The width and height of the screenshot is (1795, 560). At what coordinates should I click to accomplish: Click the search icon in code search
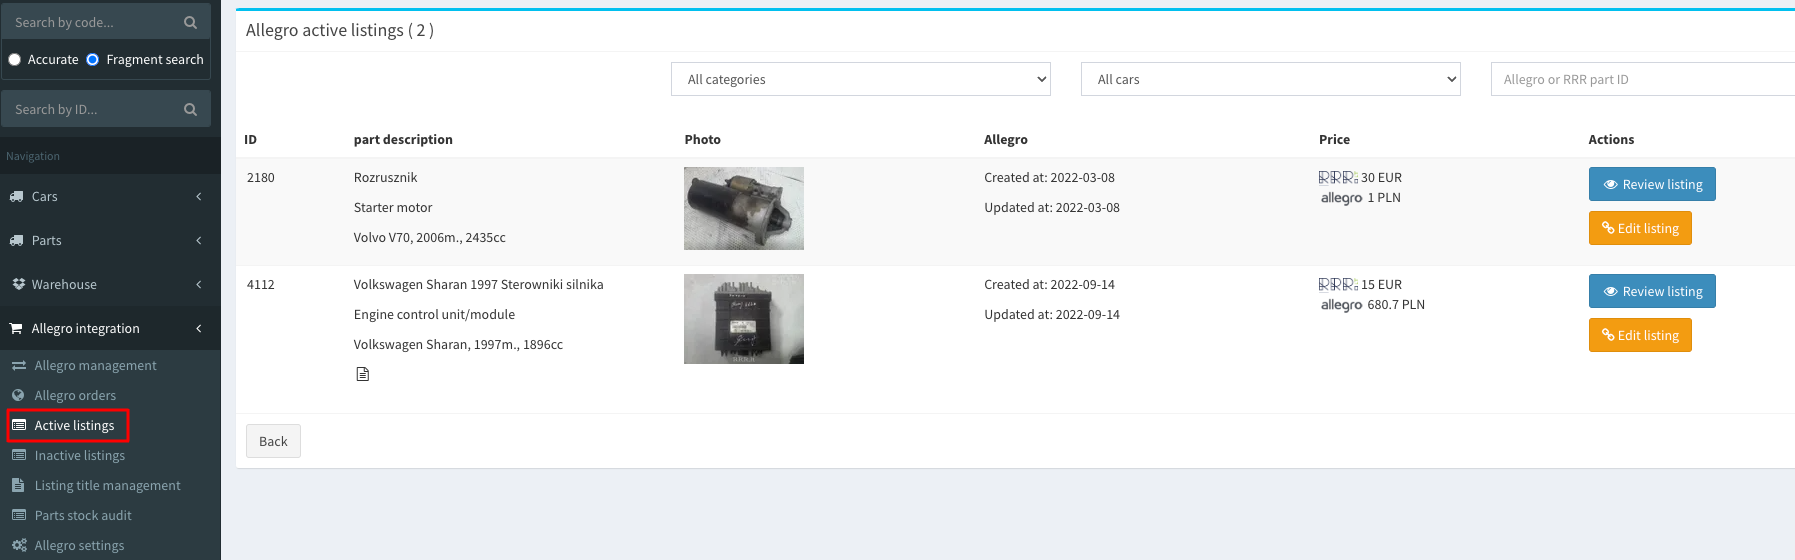click(190, 22)
